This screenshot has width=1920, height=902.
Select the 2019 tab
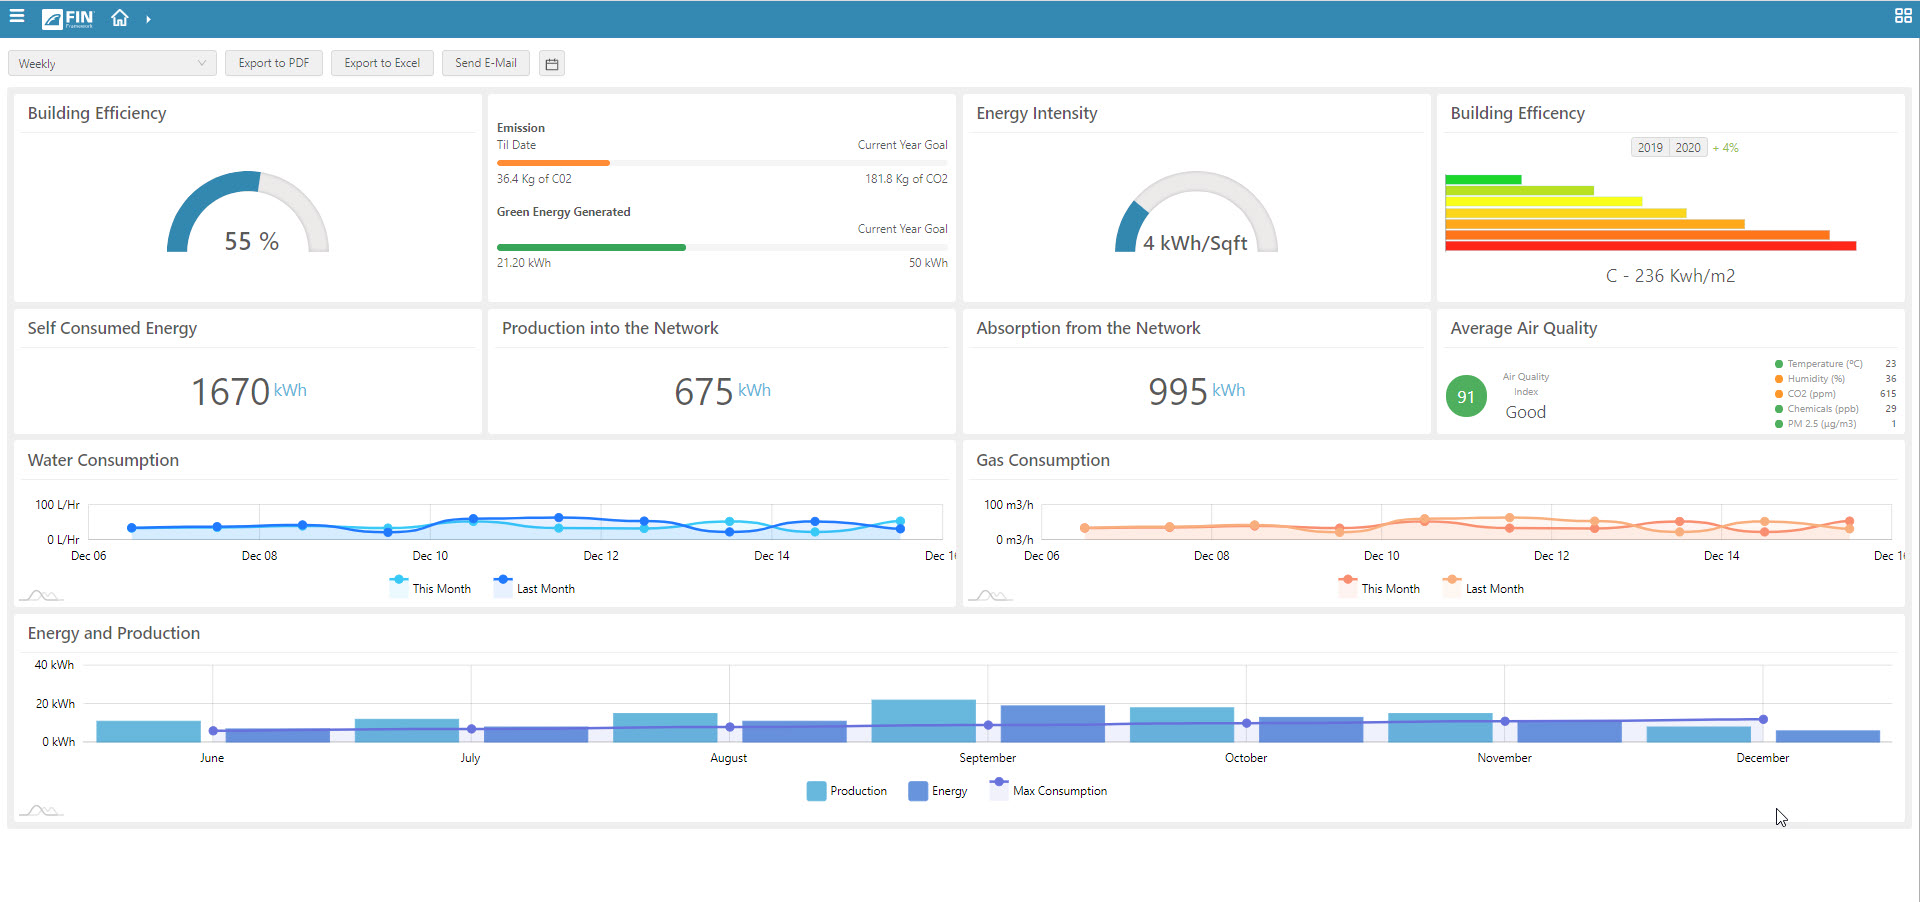(x=1650, y=148)
